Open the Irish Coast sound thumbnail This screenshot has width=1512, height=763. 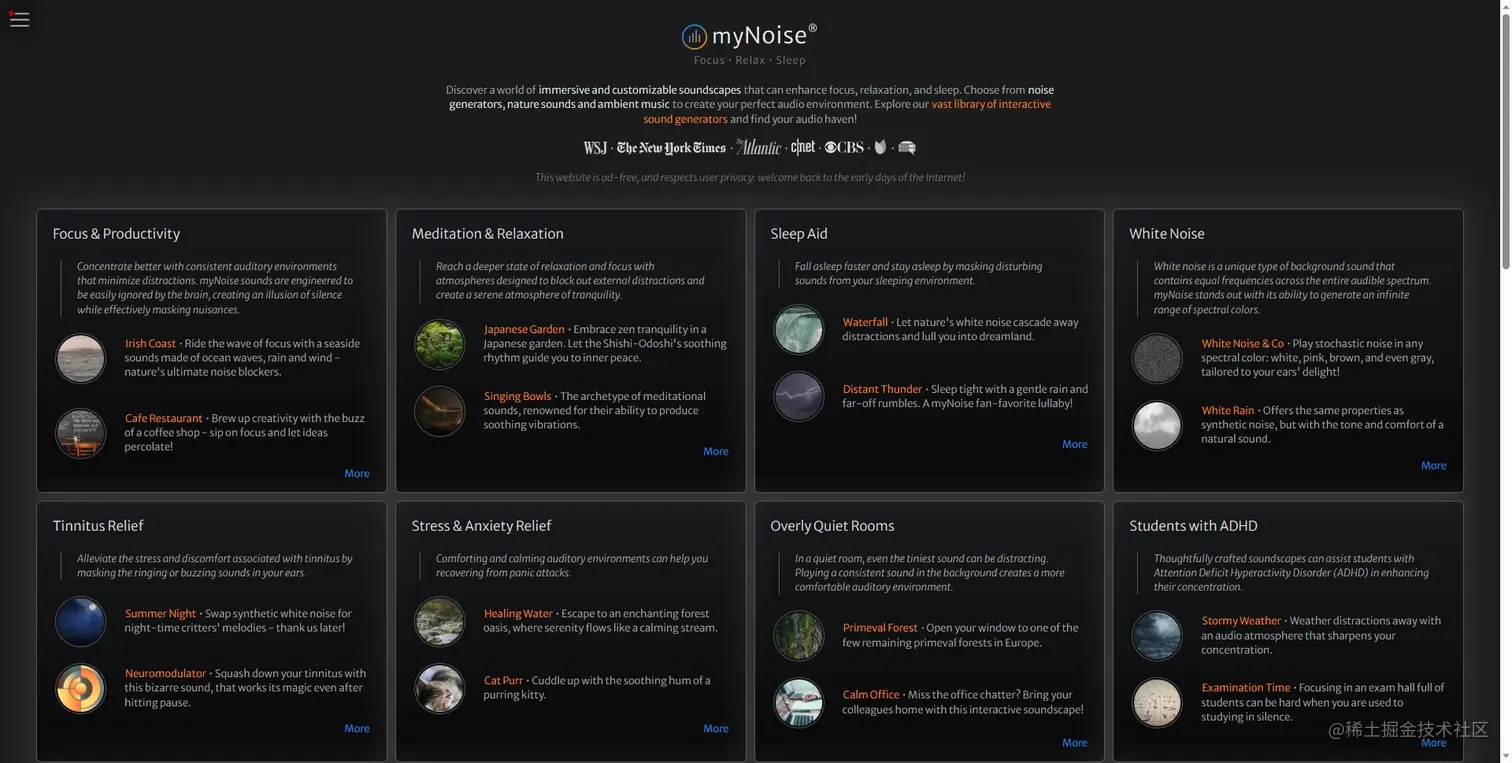click(x=81, y=358)
